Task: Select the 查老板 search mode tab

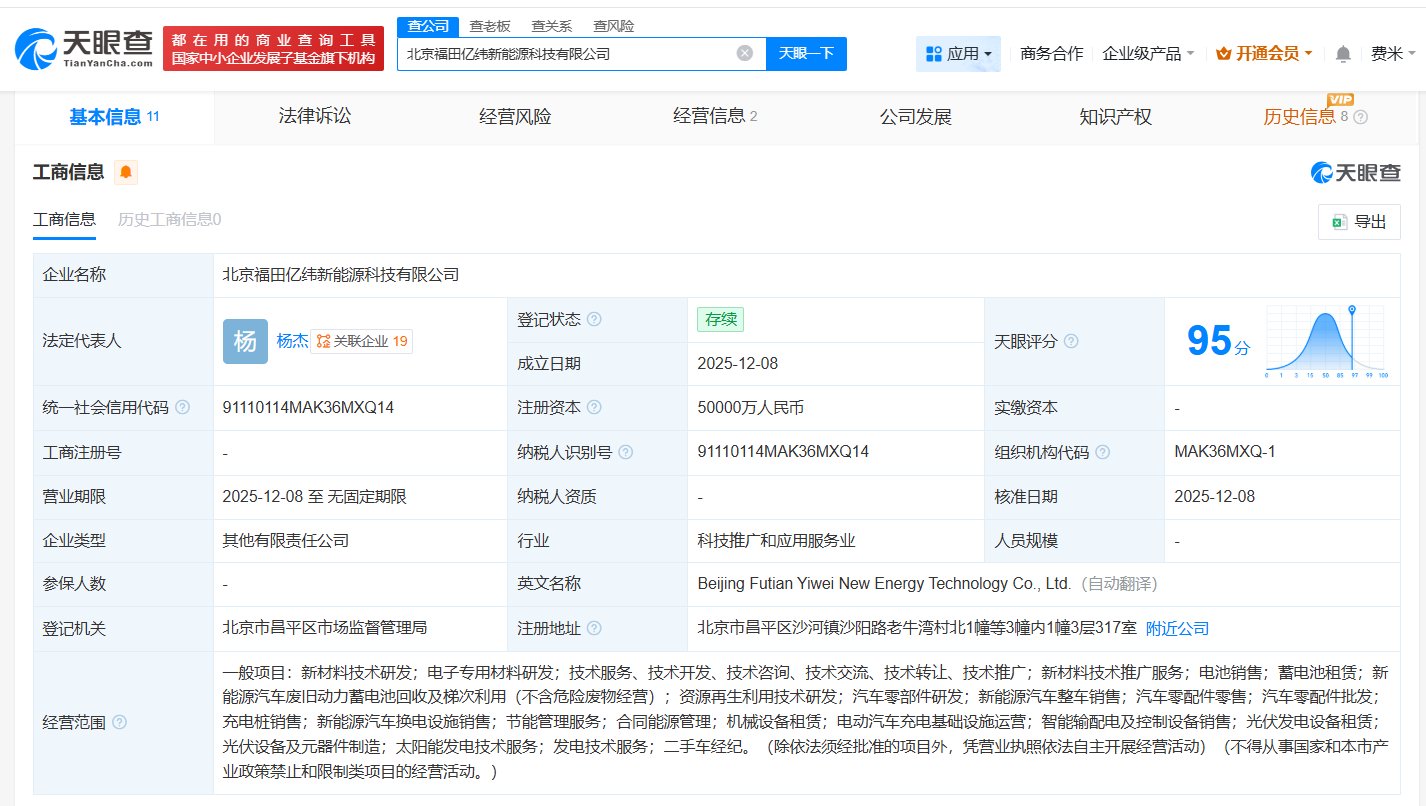Action: 490,26
